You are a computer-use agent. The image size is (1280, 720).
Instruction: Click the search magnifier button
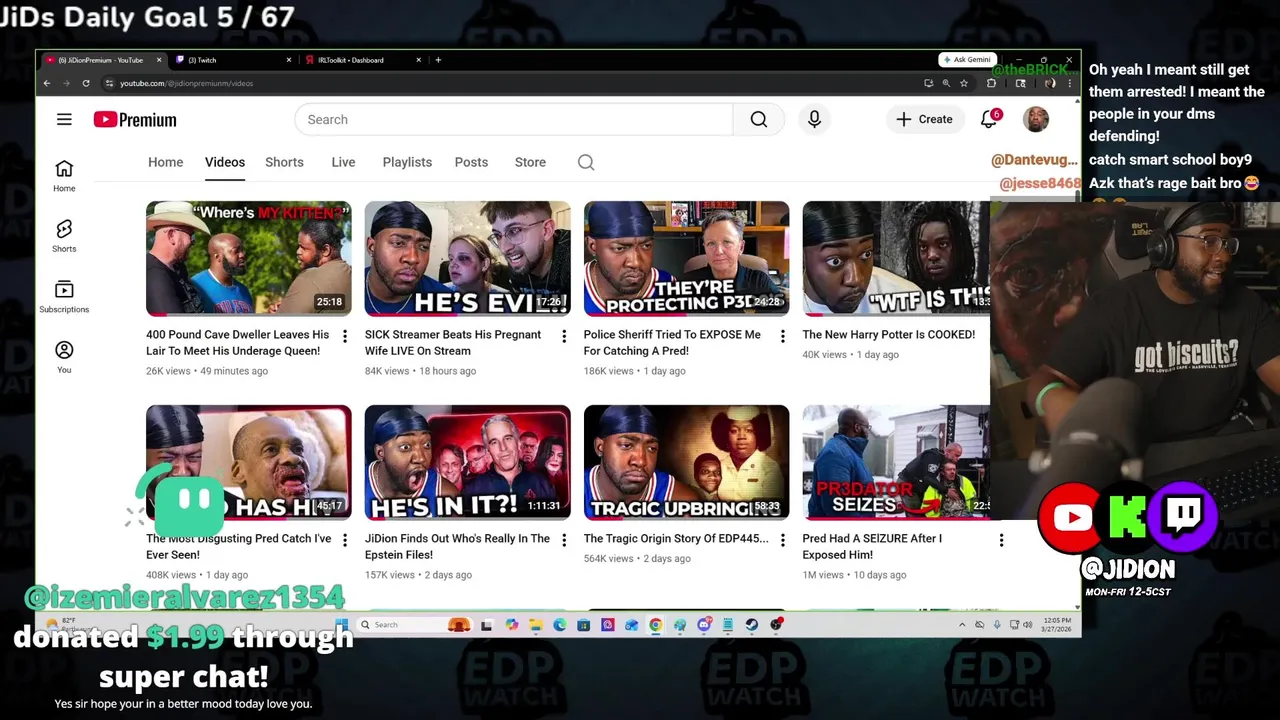pyautogui.click(x=759, y=119)
